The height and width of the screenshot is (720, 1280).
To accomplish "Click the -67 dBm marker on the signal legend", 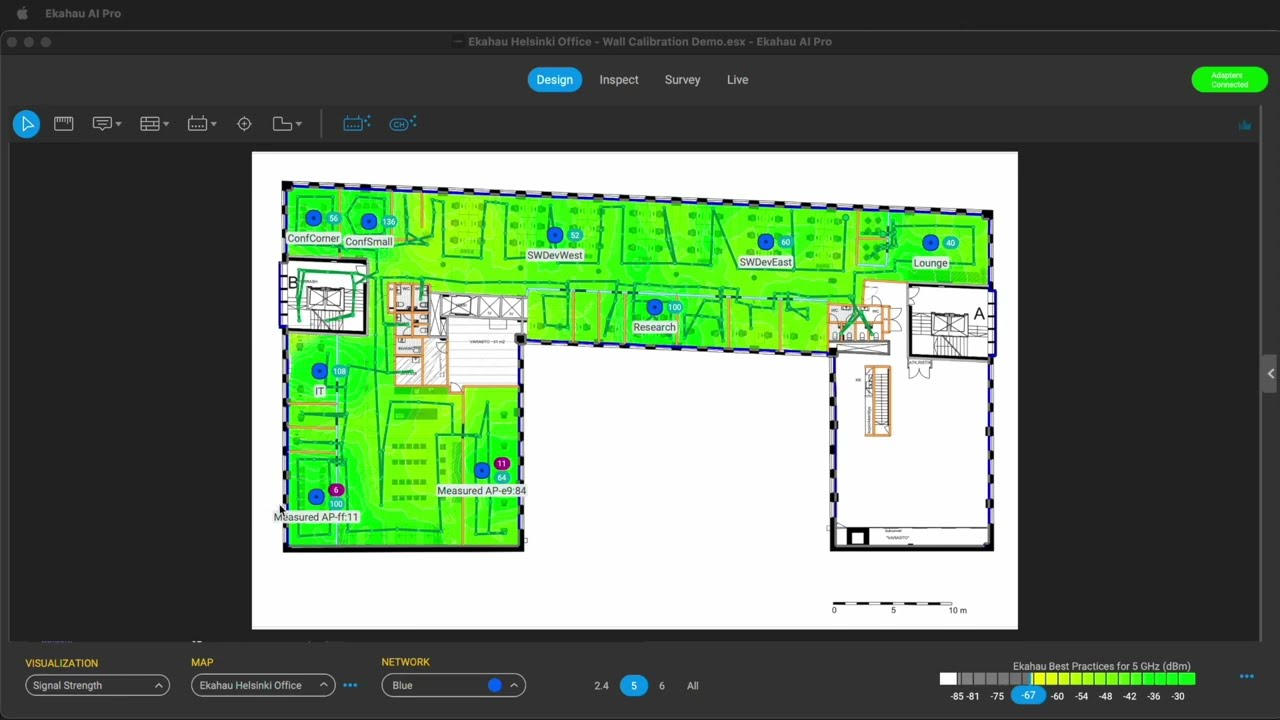I will pos(1029,695).
